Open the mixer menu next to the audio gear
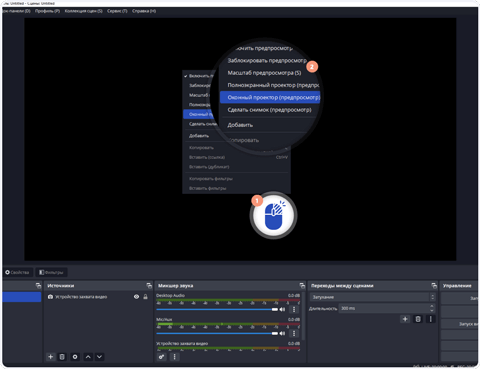Image resolution: width=480 pixels, height=369 pixels. coord(174,357)
